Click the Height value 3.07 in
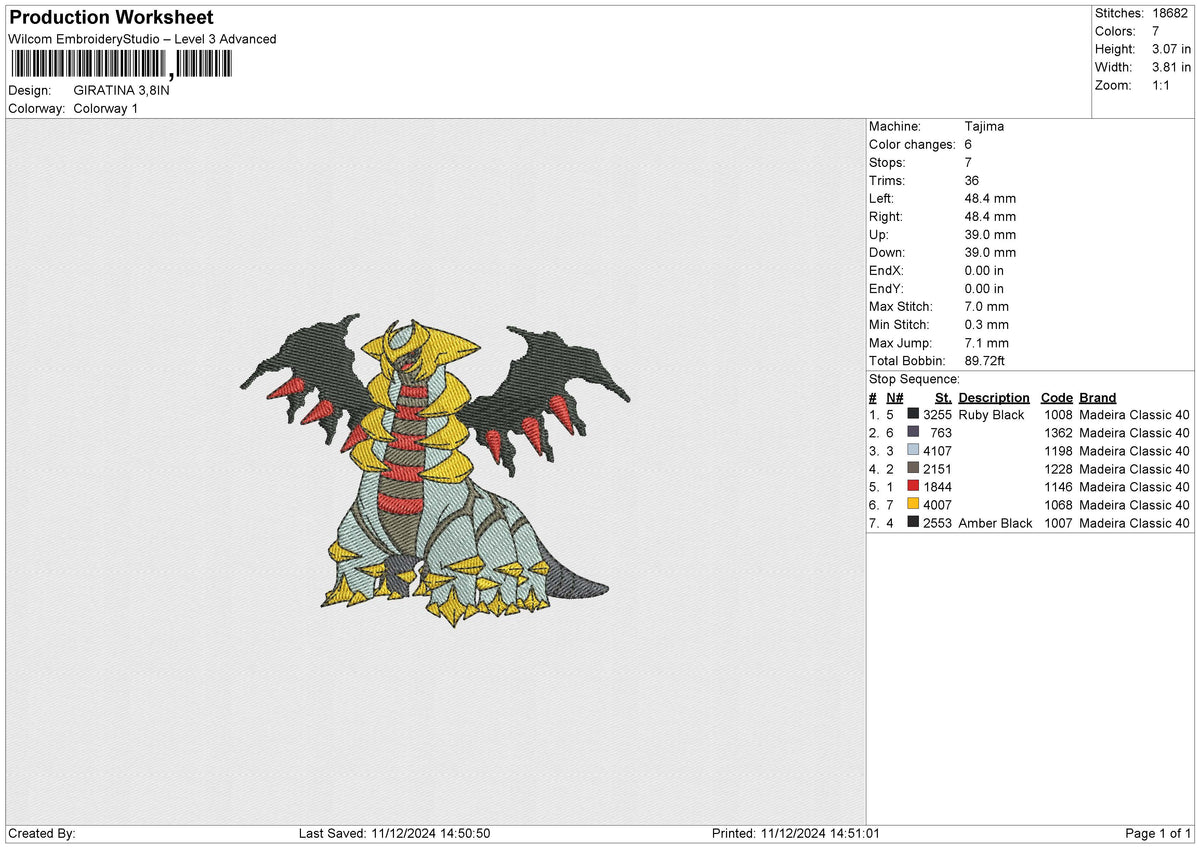This screenshot has width=1200, height=848. pos(1171,49)
